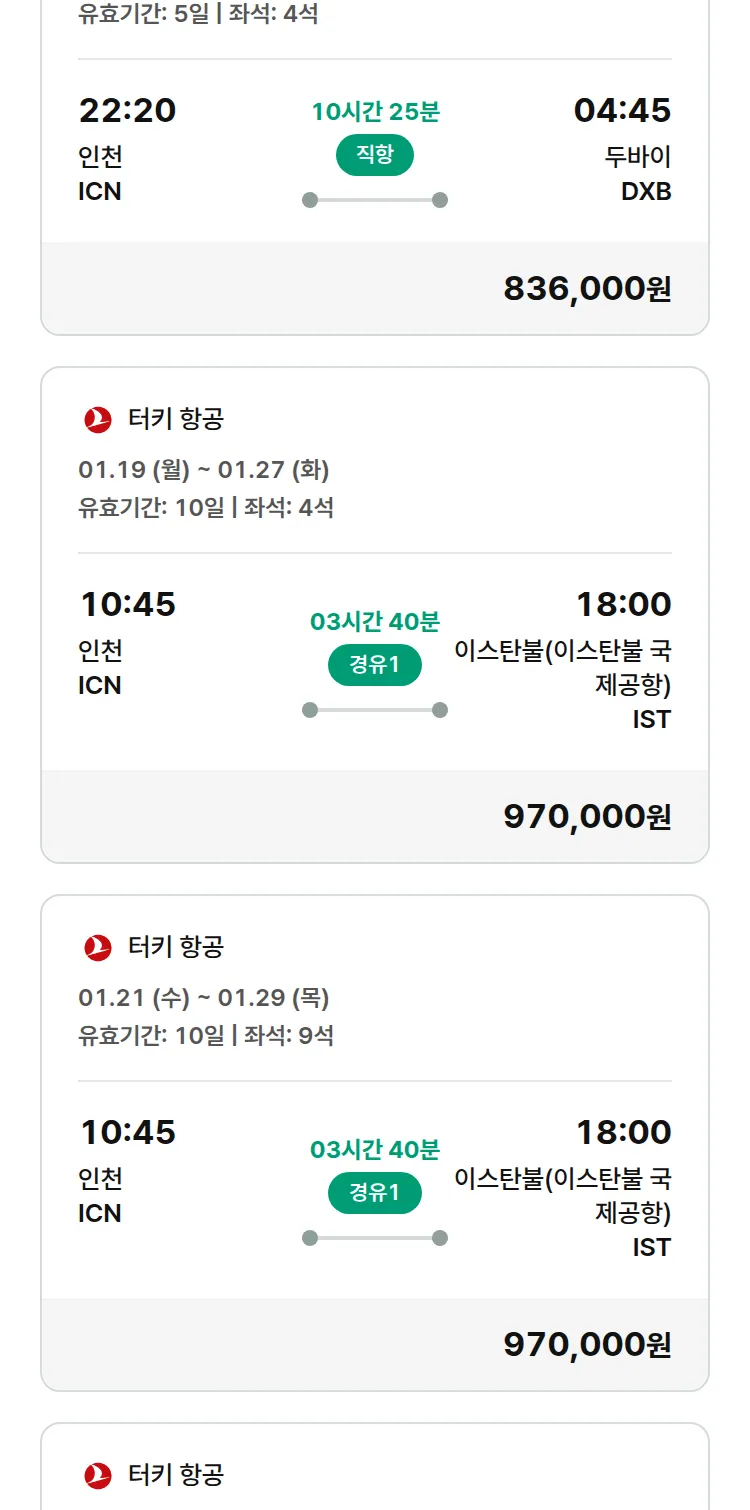Image resolution: width=750 pixels, height=1510 pixels.
Task: Tap 유효기간 10일, 좌석 9석 info line
Action: (206, 1035)
